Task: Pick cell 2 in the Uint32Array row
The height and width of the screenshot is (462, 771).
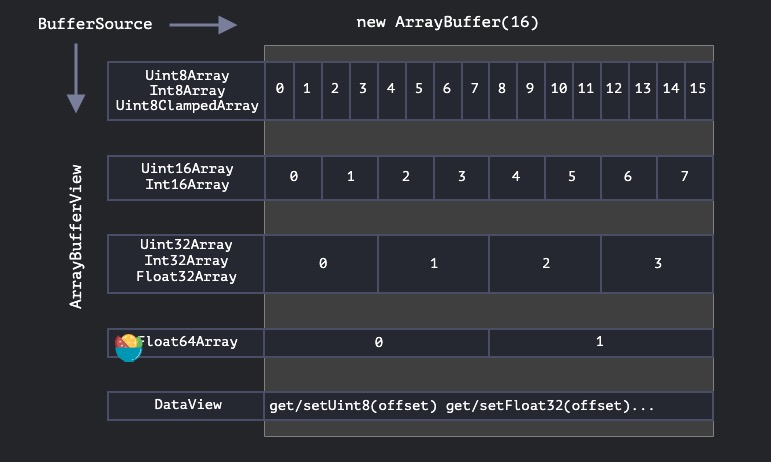Action: 545,264
